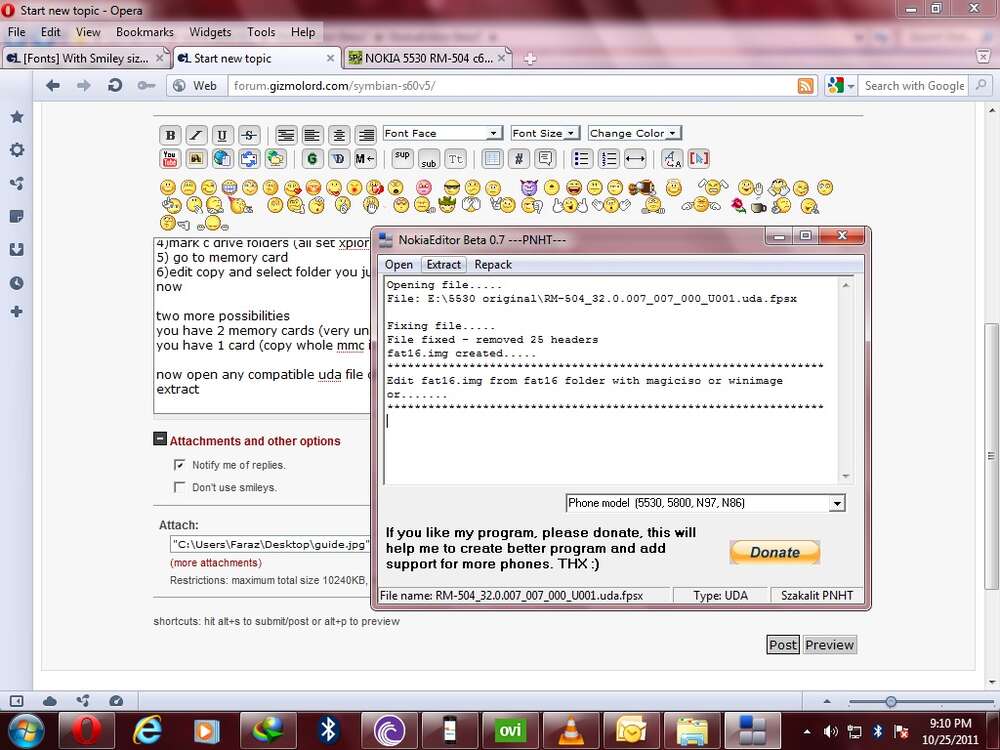The image size is (1000, 750).
Task: Right align the post text
Action: [x=365, y=135]
